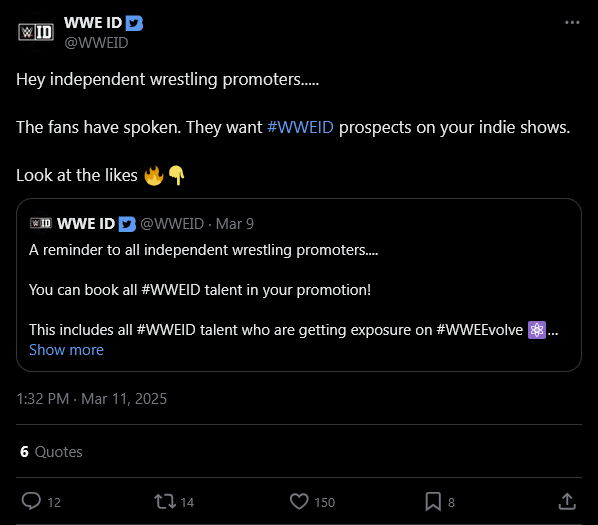The height and width of the screenshot is (525, 598).
Task: Click the 1:32 PM Mar 11, 2025 timestamp
Action: click(92, 399)
